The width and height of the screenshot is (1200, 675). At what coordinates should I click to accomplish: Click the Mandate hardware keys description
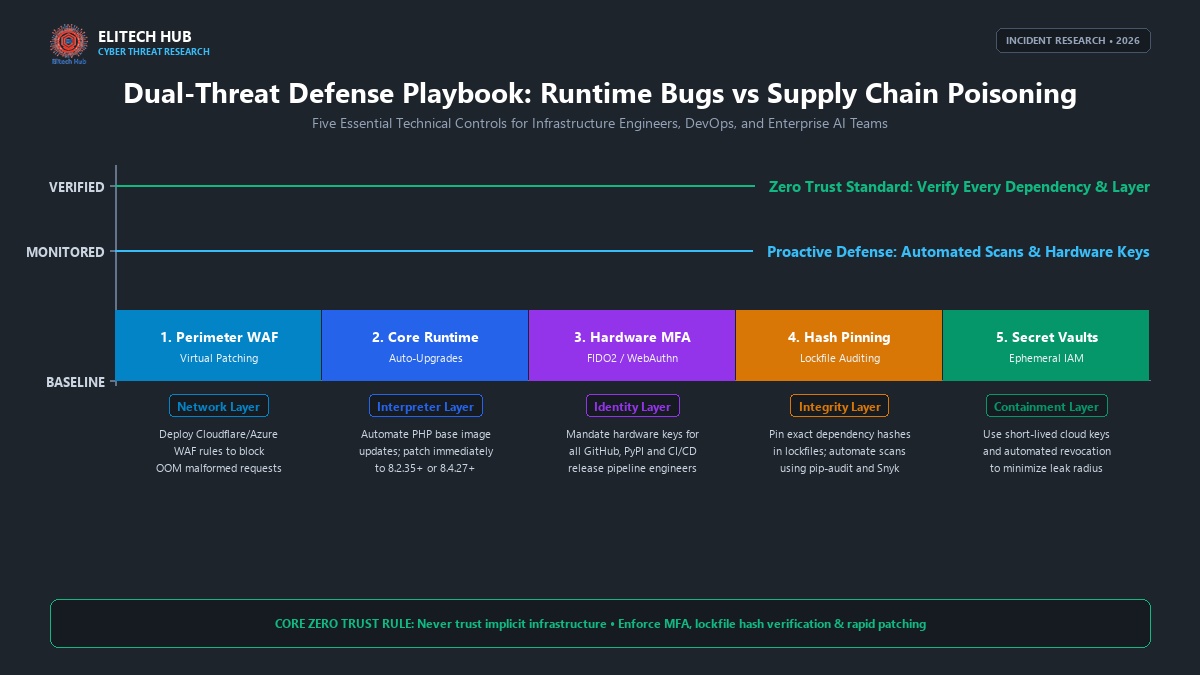pyautogui.click(x=632, y=451)
